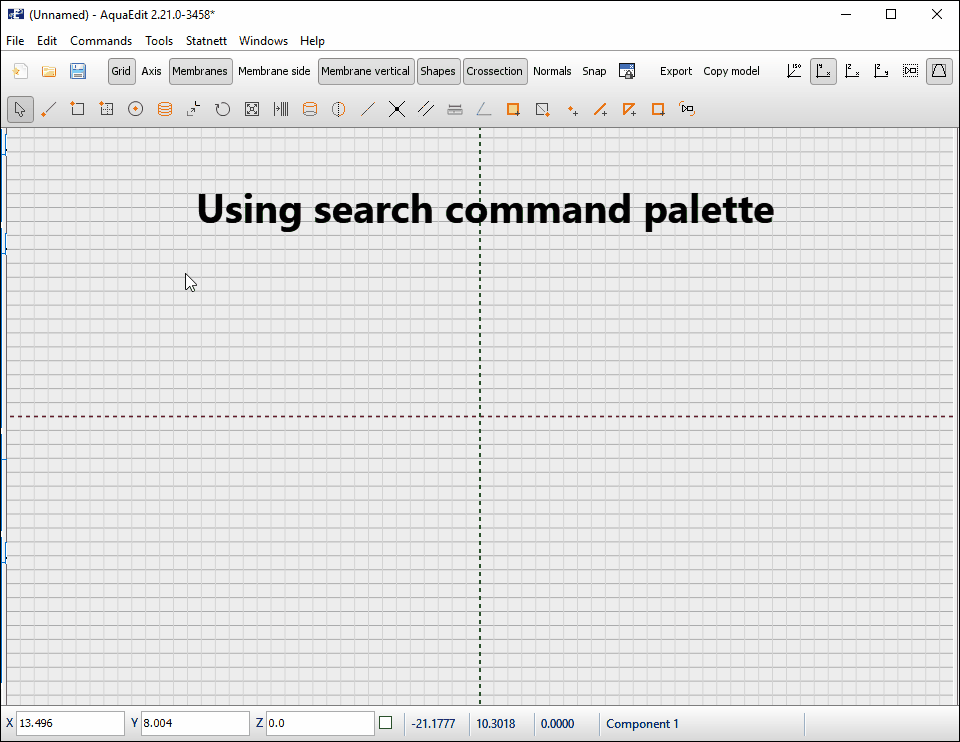960x742 pixels.
Task: Toggle the perspective trapezoid view button
Action: pos(939,71)
